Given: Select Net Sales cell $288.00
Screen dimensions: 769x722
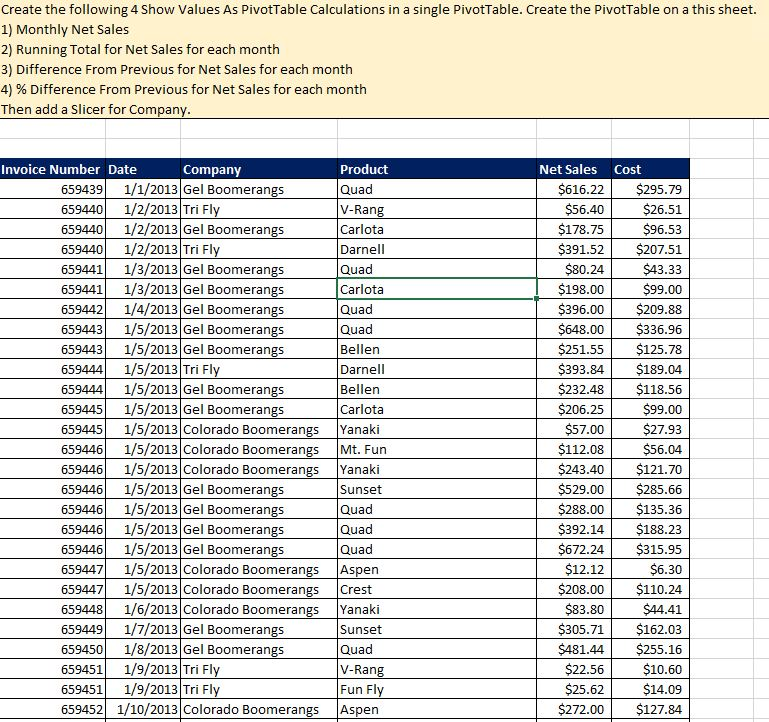Looking at the screenshot, I should [574, 510].
